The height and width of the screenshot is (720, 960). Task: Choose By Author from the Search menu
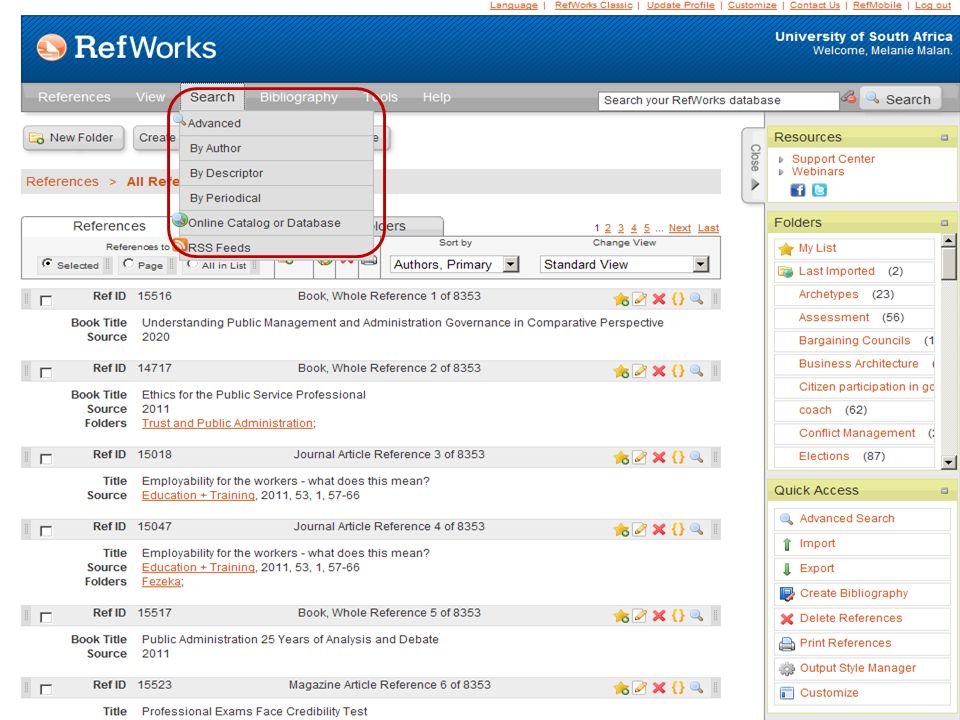pos(276,148)
